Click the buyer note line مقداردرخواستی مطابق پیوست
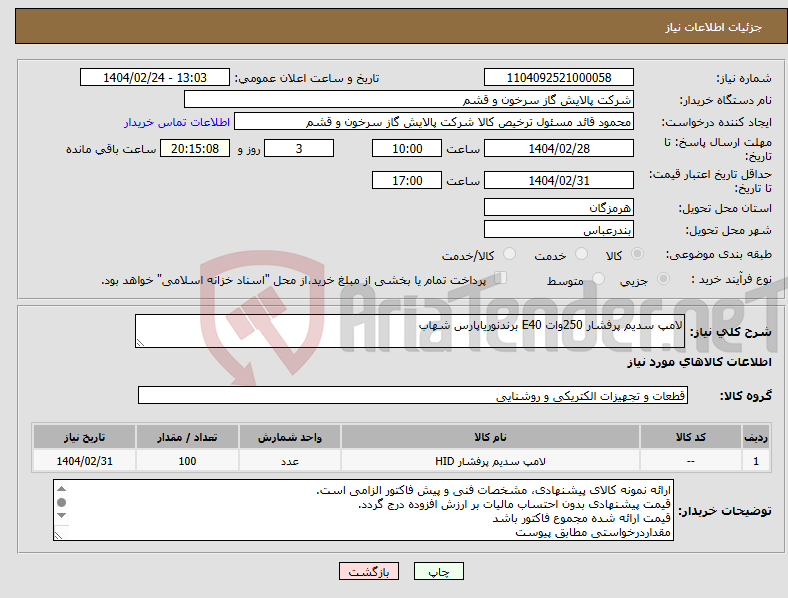The image size is (788, 598). click(x=593, y=532)
